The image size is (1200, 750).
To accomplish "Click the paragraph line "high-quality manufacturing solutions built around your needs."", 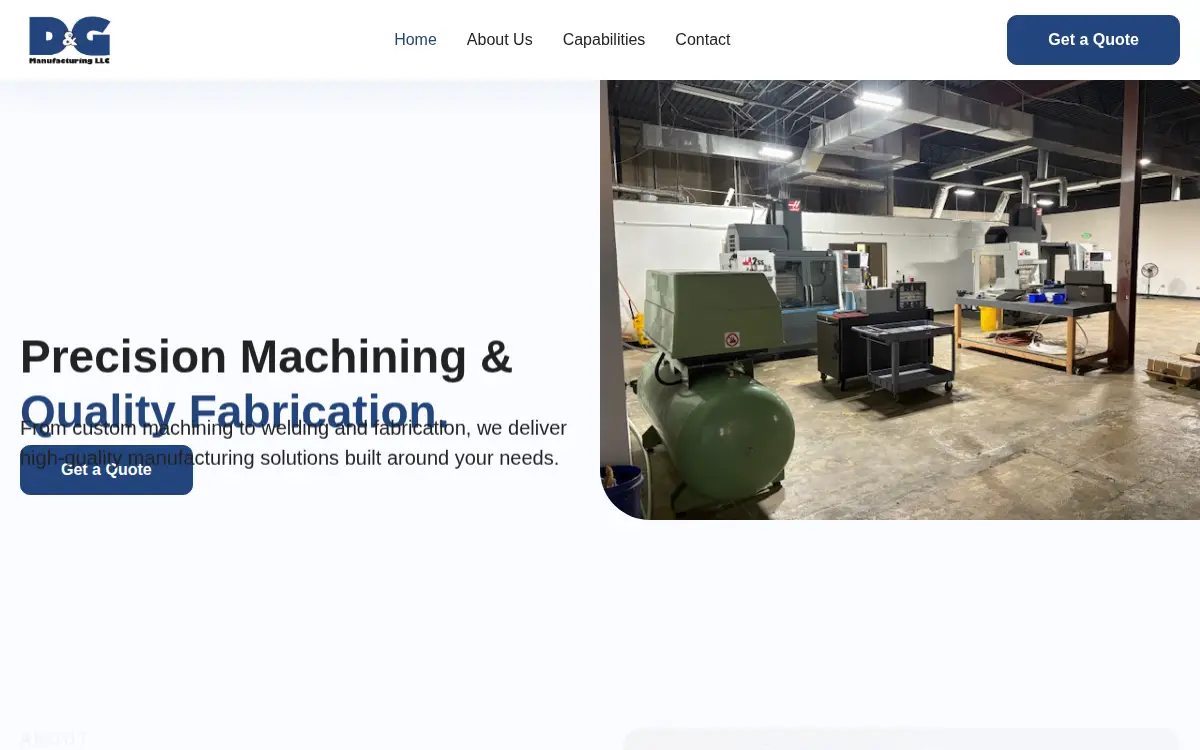I will coord(290,458).
